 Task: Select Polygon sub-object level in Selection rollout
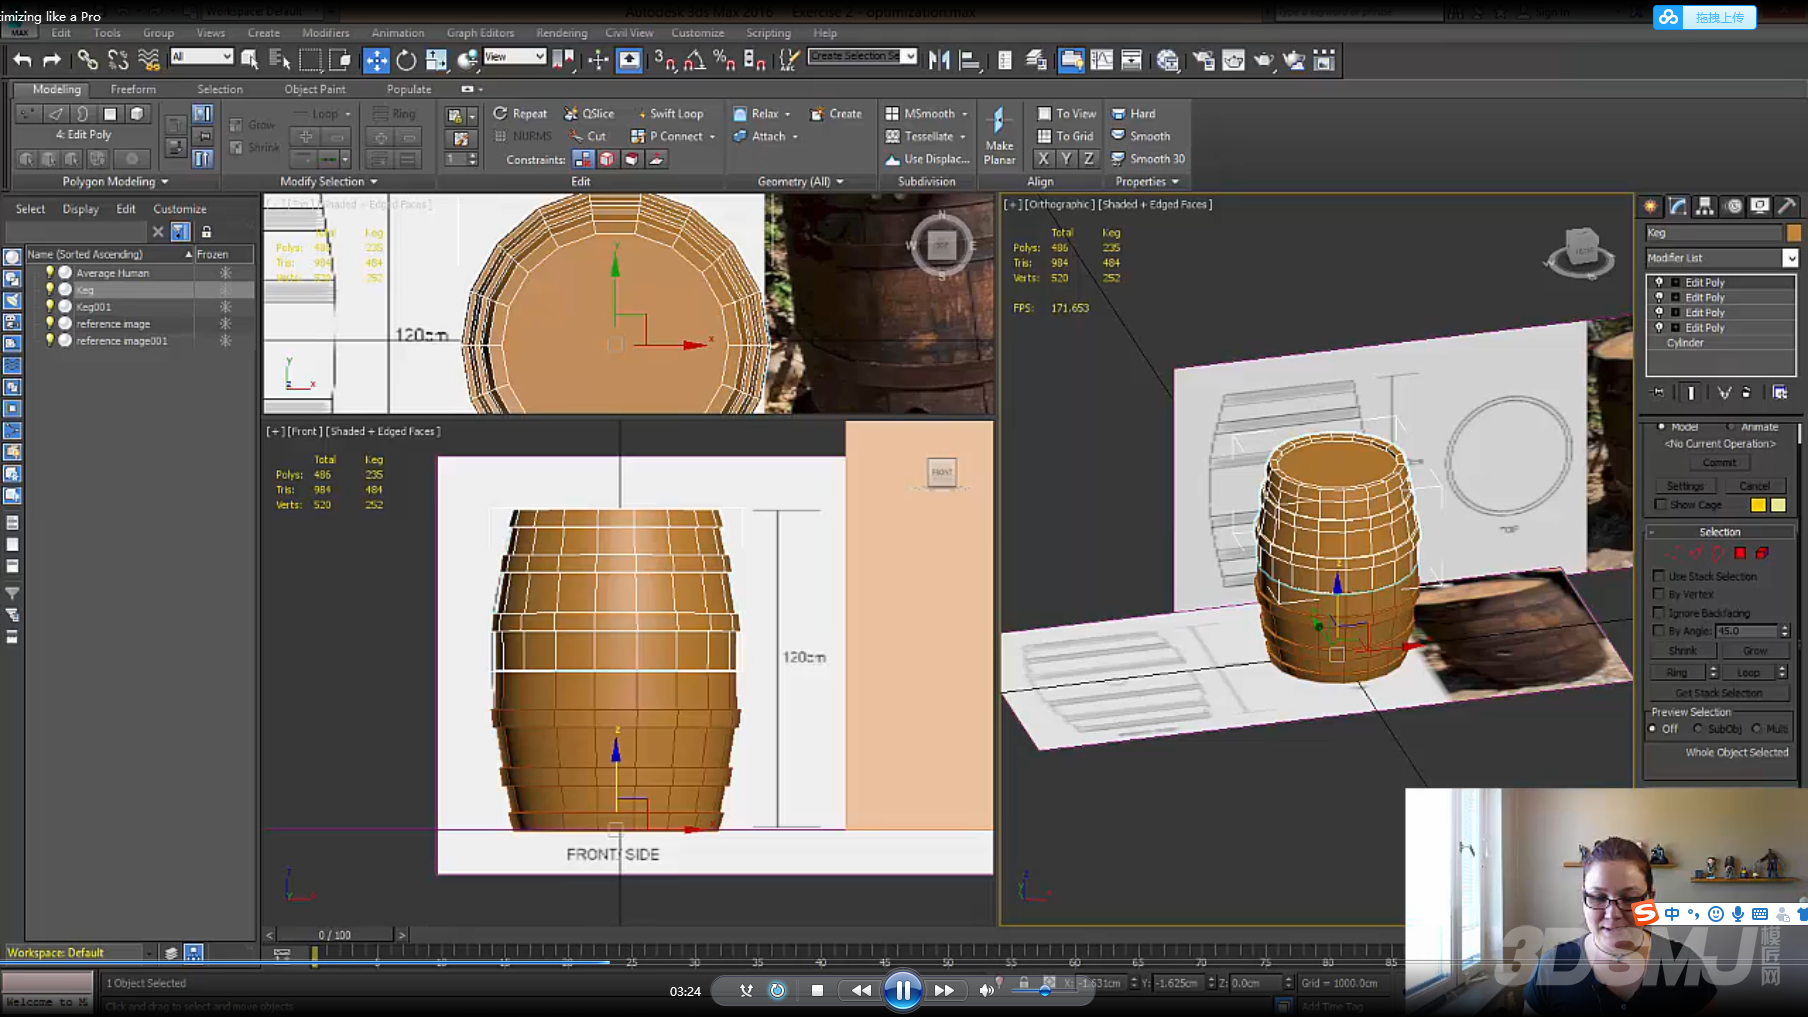coord(1740,553)
